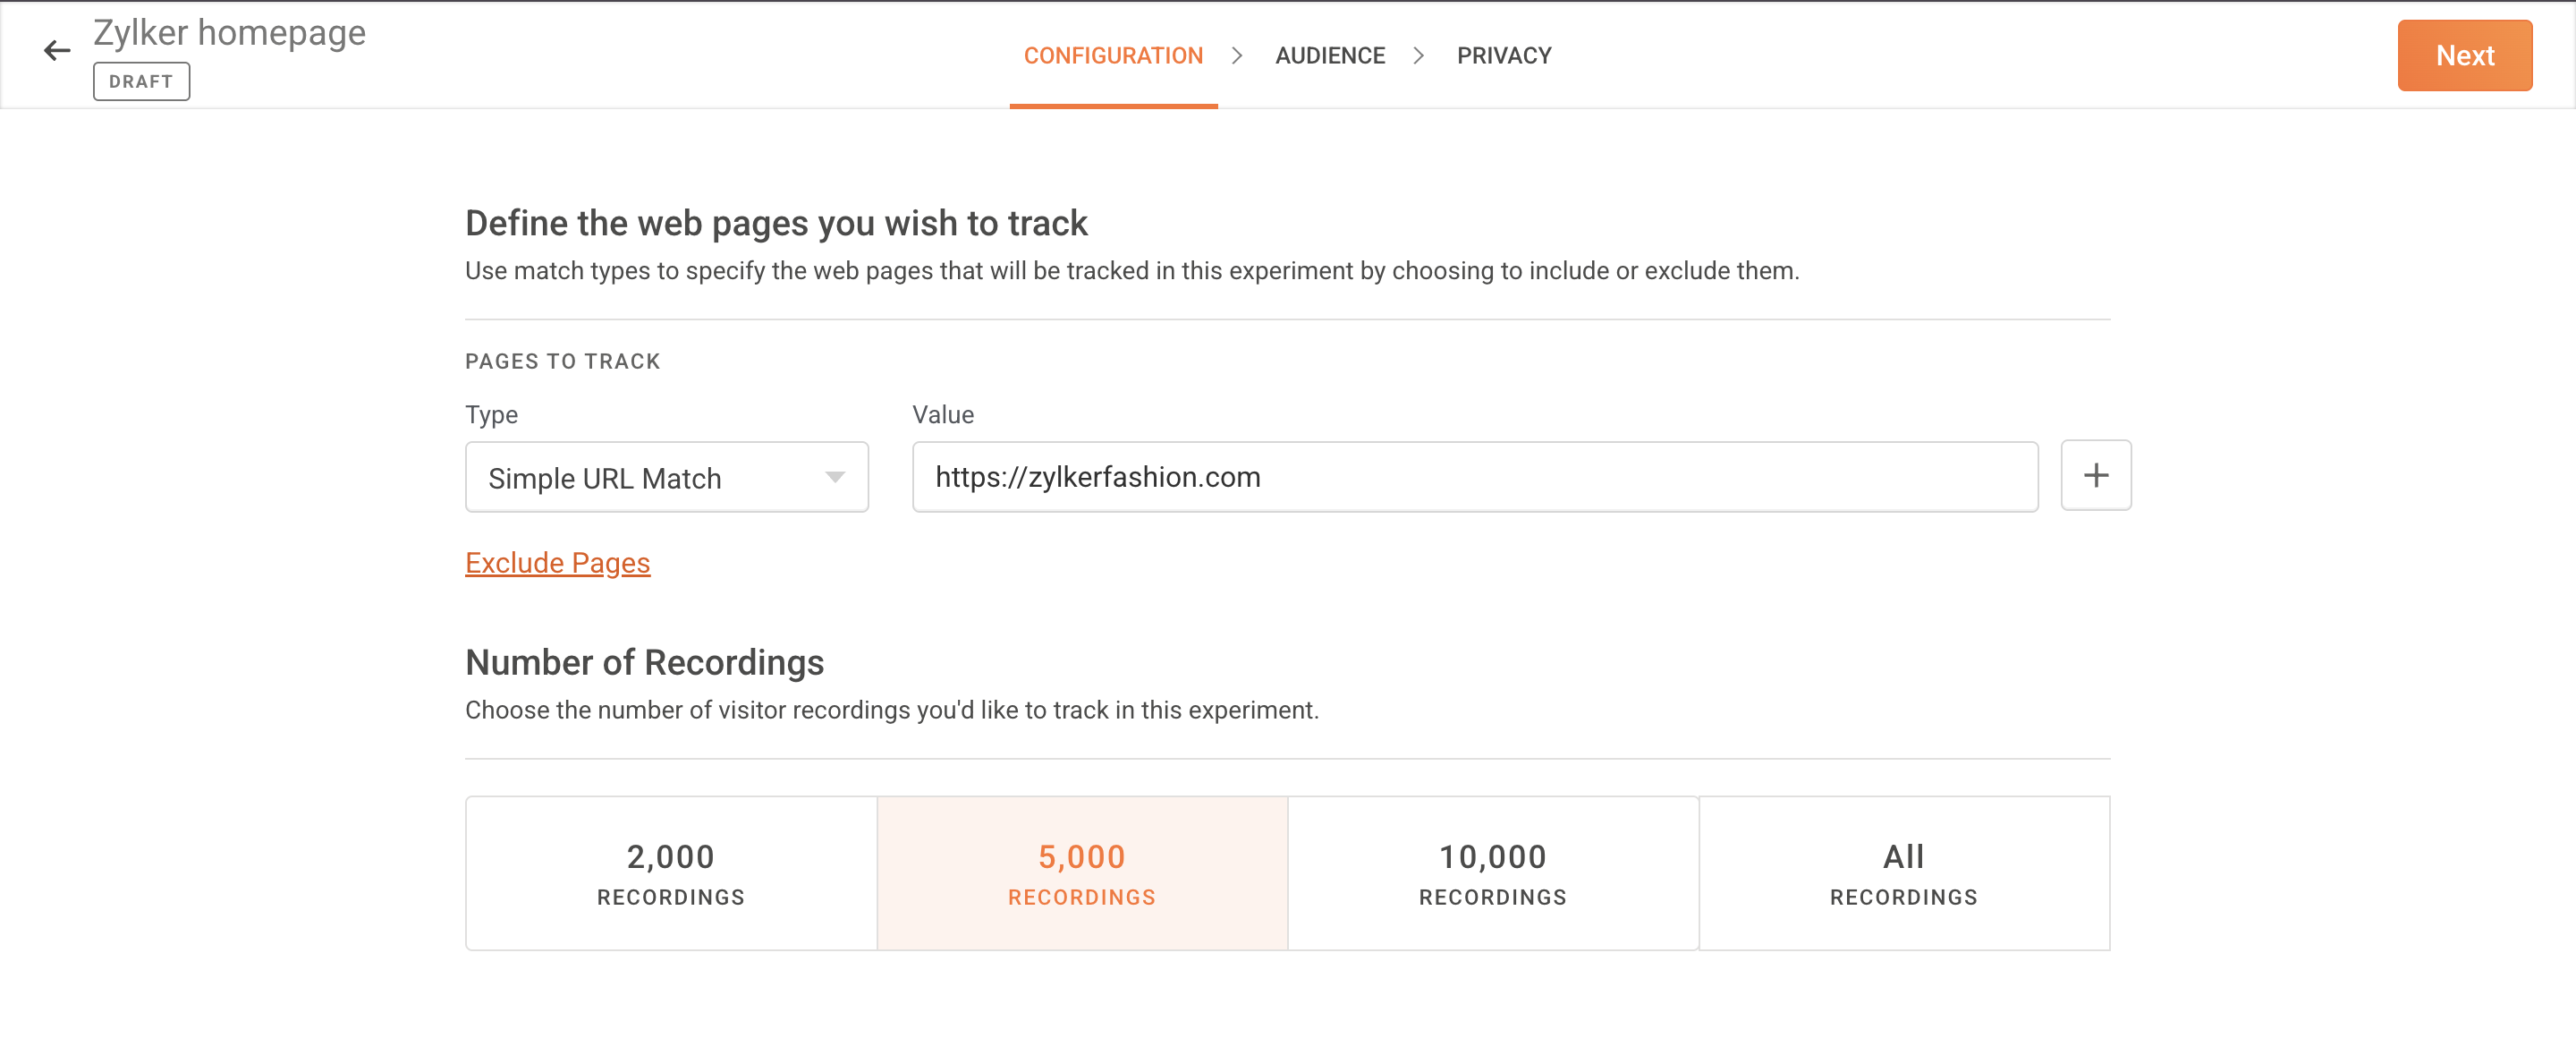
Task: Choose the All recordings option
Action: pyautogui.click(x=1903, y=872)
